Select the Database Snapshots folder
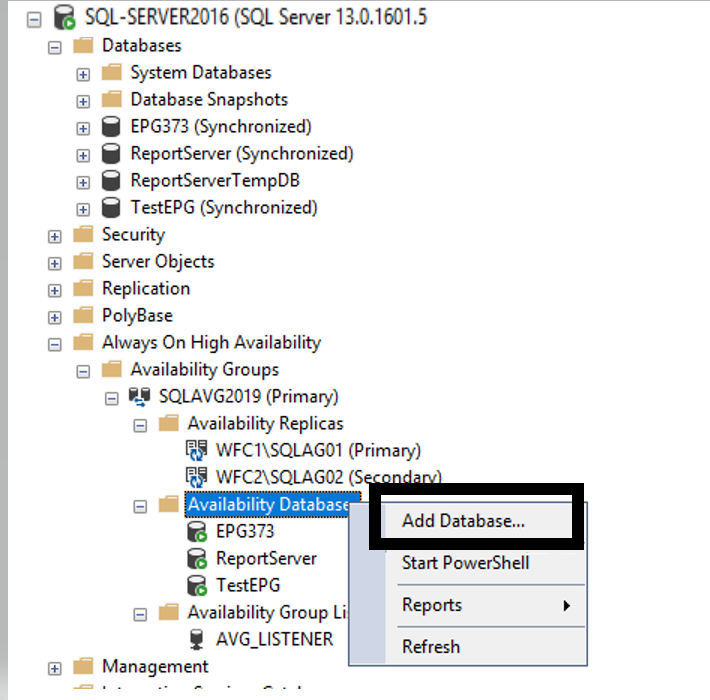This screenshot has height=700, width=710. pos(208,100)
